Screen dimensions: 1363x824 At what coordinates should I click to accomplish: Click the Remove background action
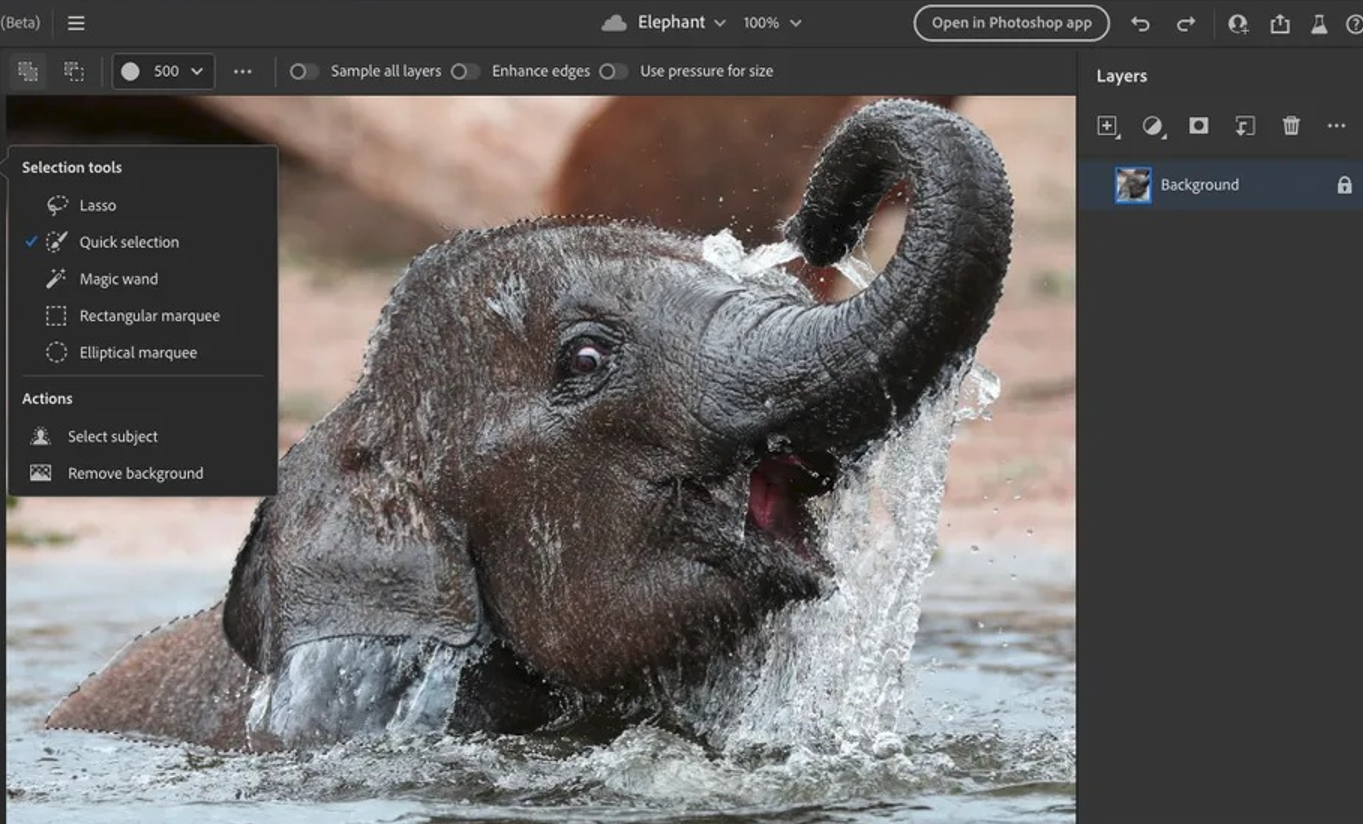coord(135,473)
